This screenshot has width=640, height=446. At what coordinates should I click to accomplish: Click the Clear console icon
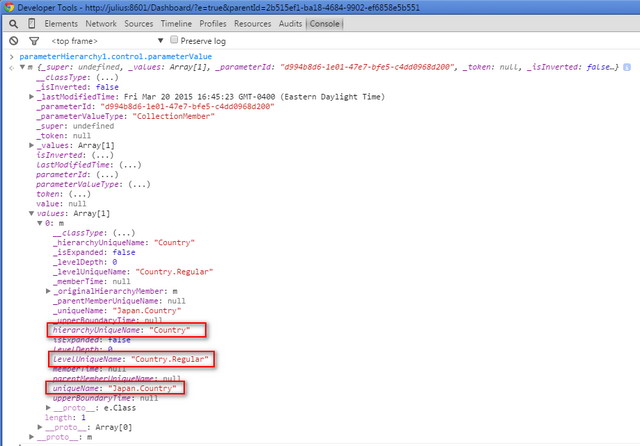(x=12, y=41)
